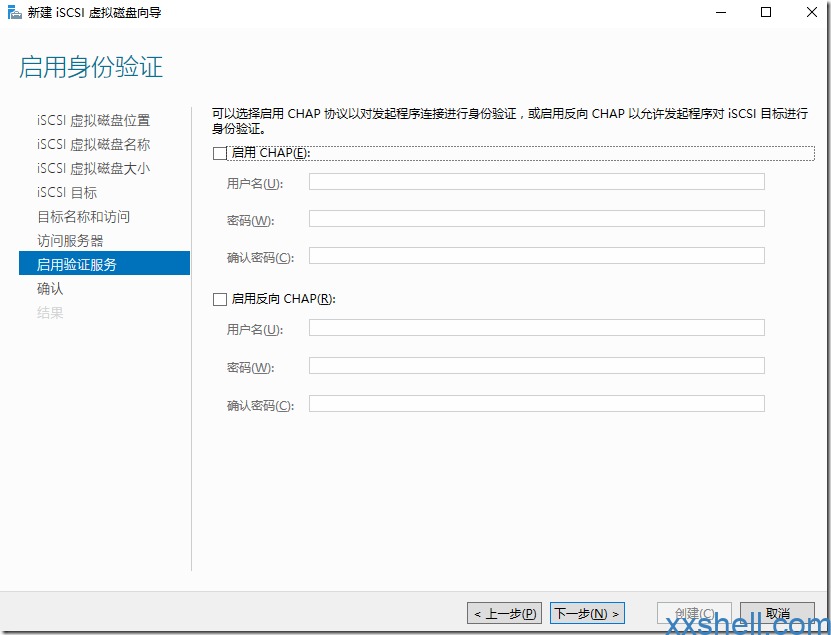Go to iSCSI 虚拟磁盘位置 step
Screen dimensions: 831x635
click(94, 121)
